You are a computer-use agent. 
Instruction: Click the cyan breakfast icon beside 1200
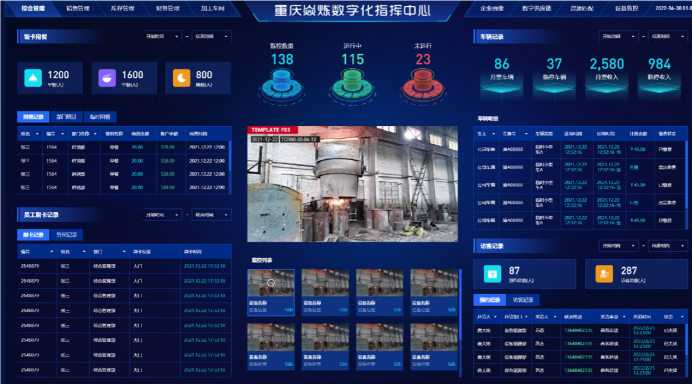(33, 78)
